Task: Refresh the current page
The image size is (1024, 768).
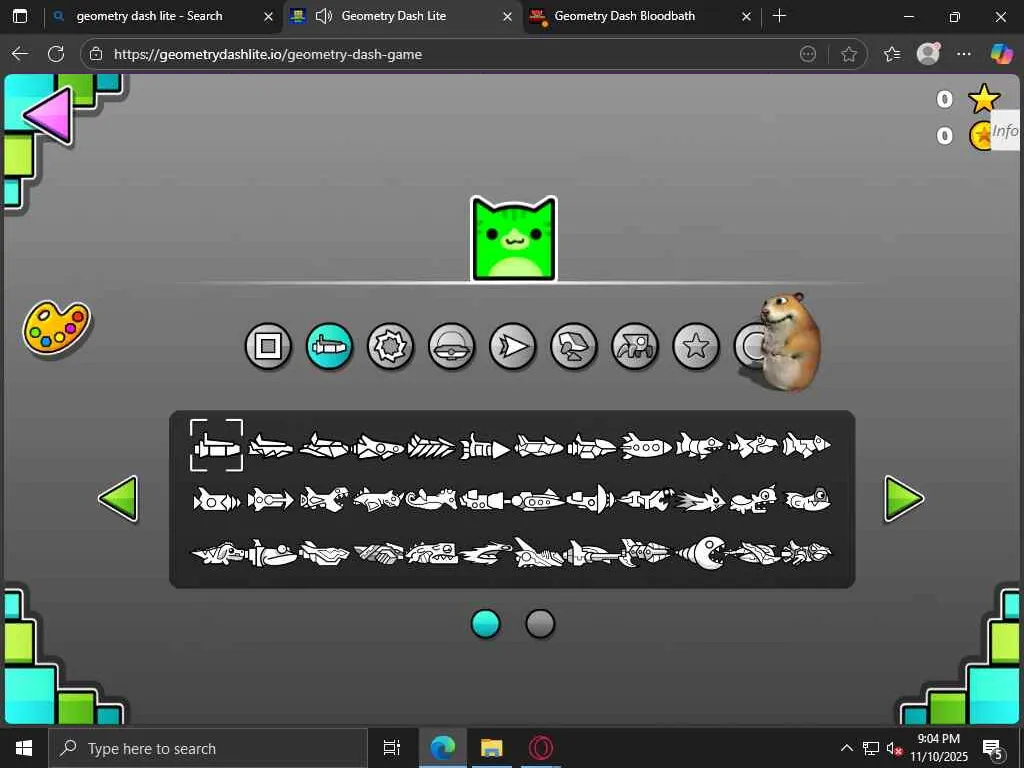Action: 56,54
